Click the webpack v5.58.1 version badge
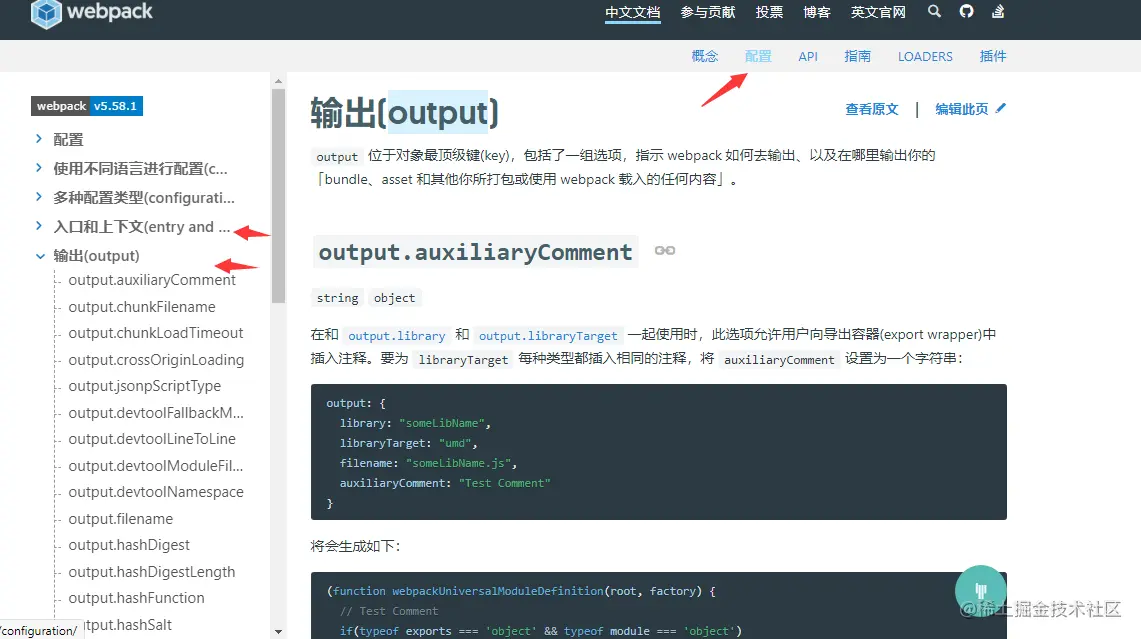Viewport: 1141px width, 639px height. [87, 106]
